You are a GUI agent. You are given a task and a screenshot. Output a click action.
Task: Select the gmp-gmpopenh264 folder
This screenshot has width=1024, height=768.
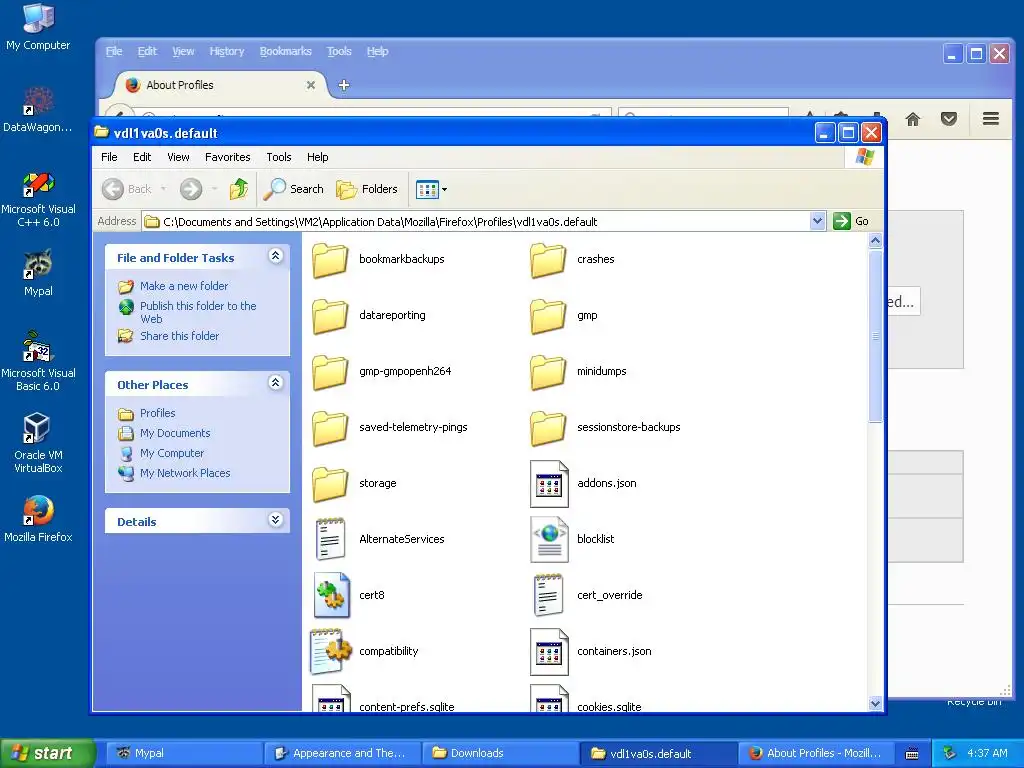(x=382, y=372)
